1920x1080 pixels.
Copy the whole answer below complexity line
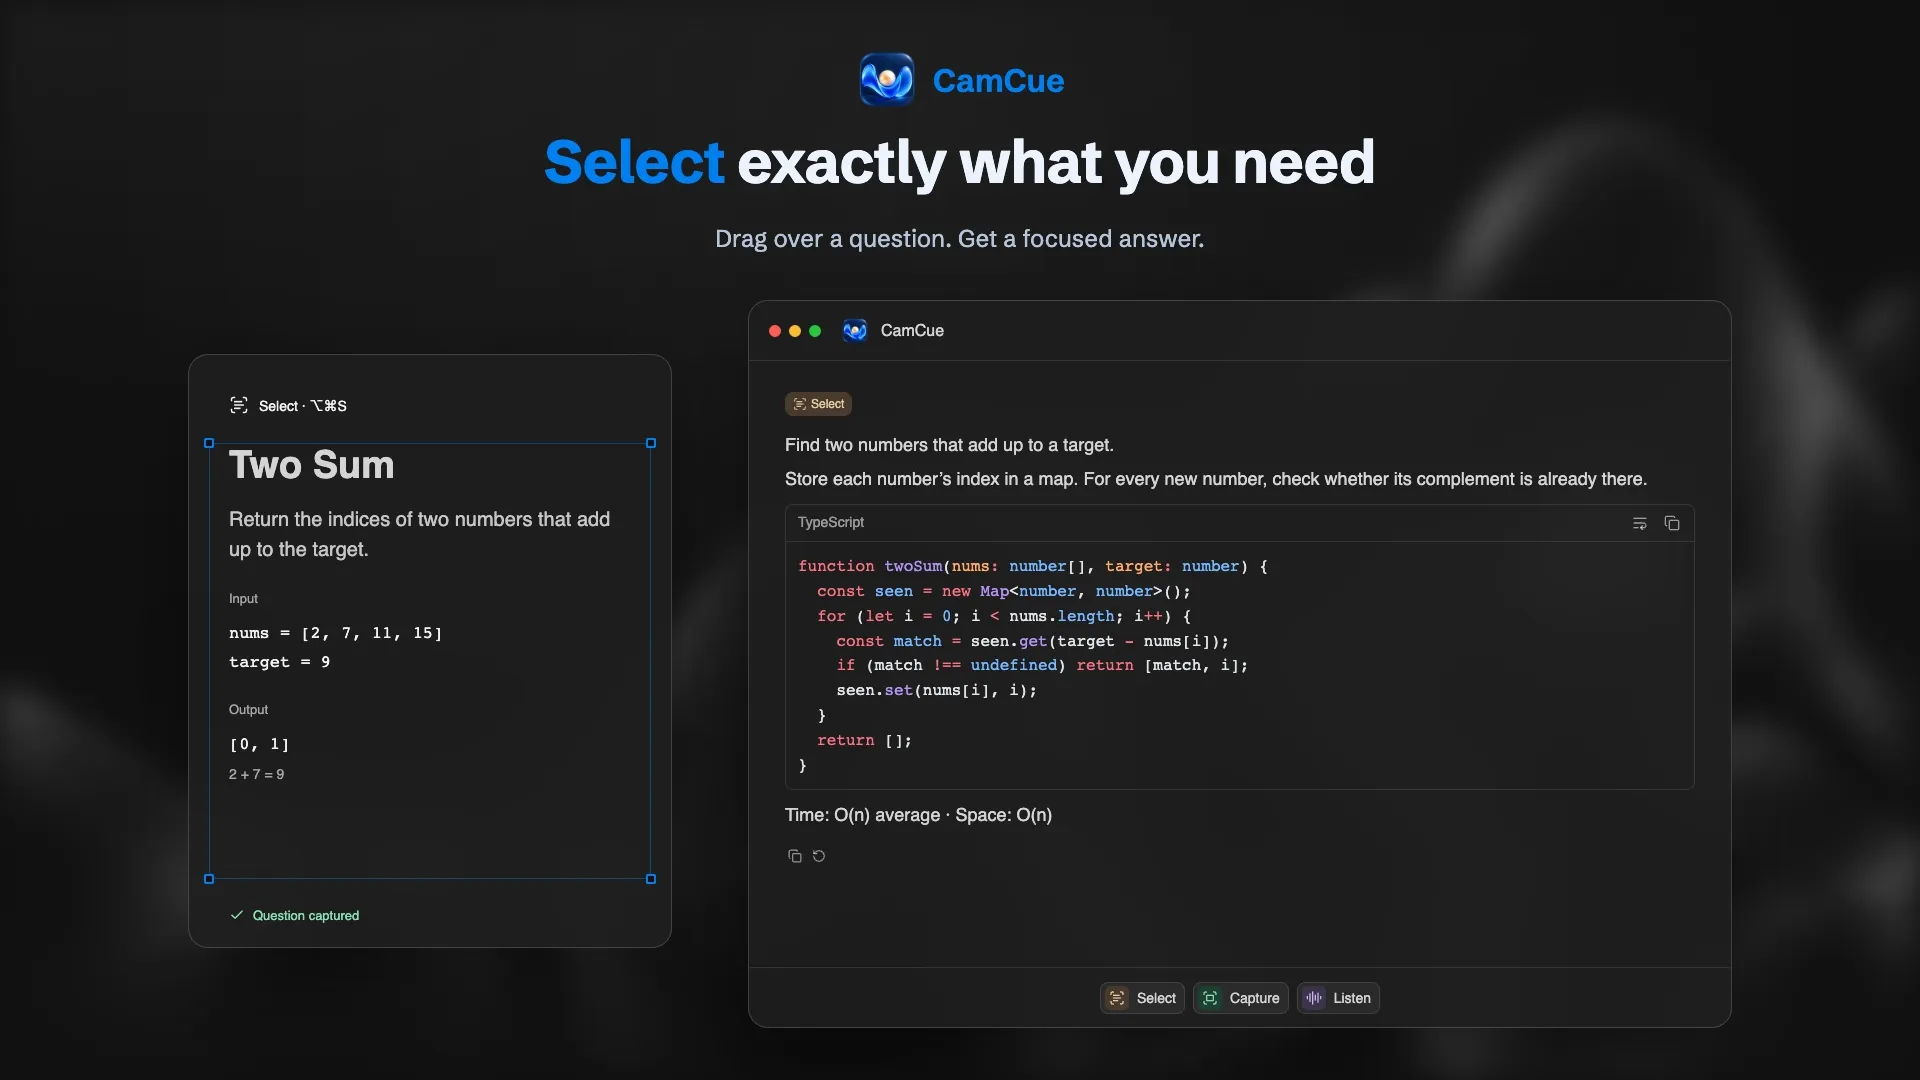pyautogui.click(x=795, y=856)
